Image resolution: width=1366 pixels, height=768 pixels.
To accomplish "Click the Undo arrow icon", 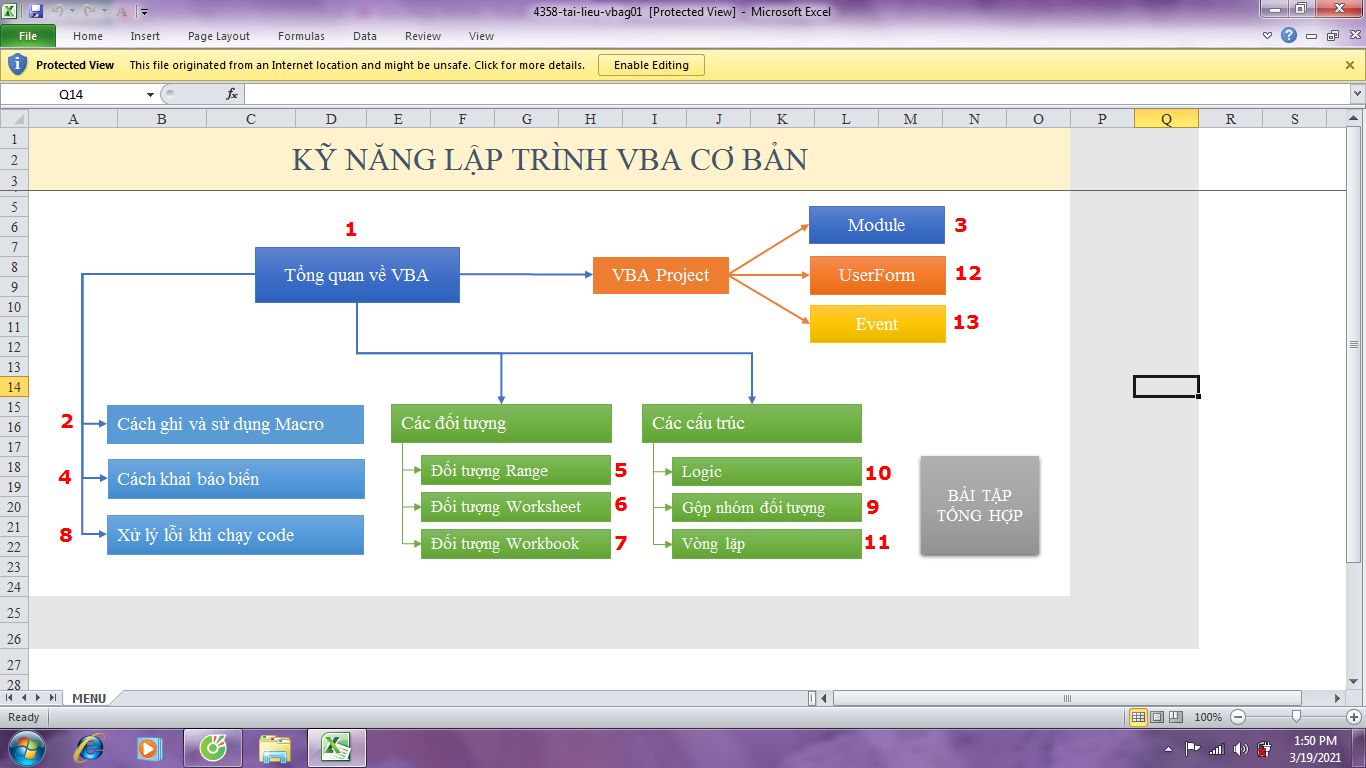I will [x=58, y=12].
